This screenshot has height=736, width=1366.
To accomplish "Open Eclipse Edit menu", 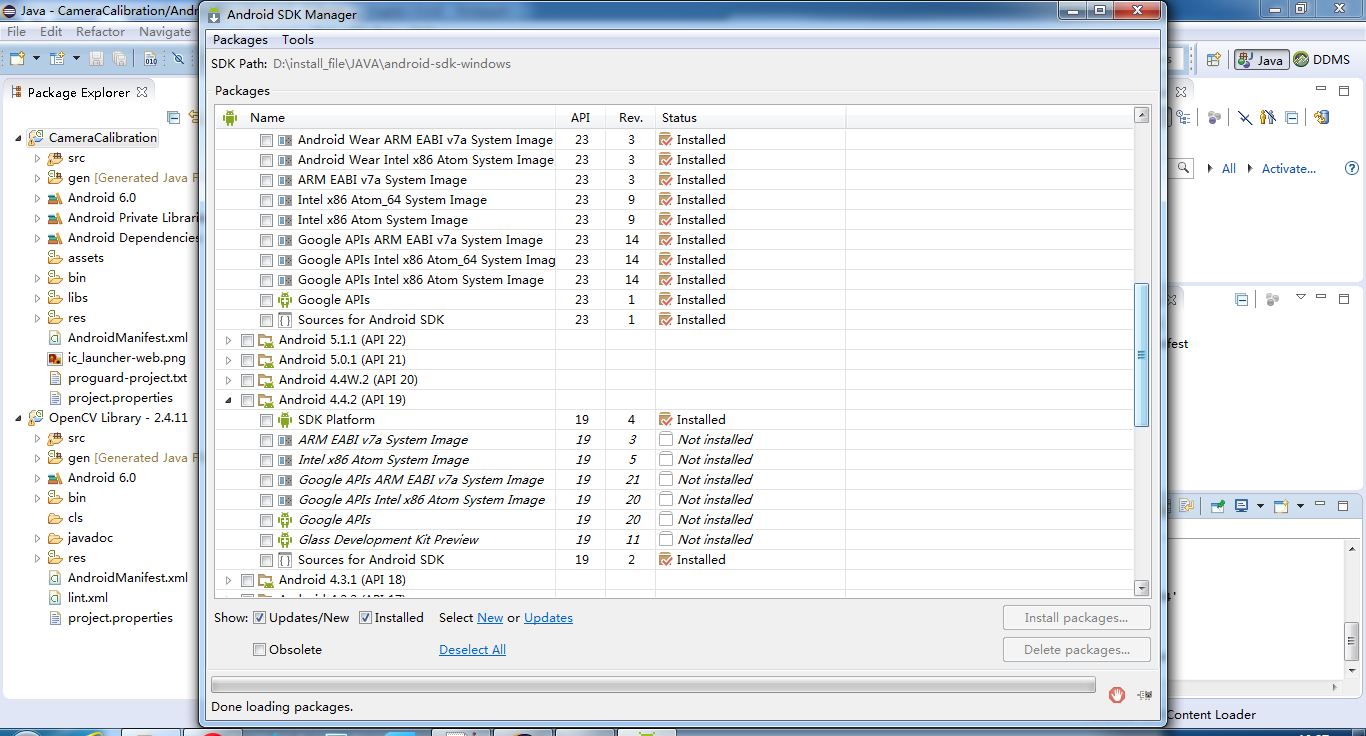I will pos(51,32).
